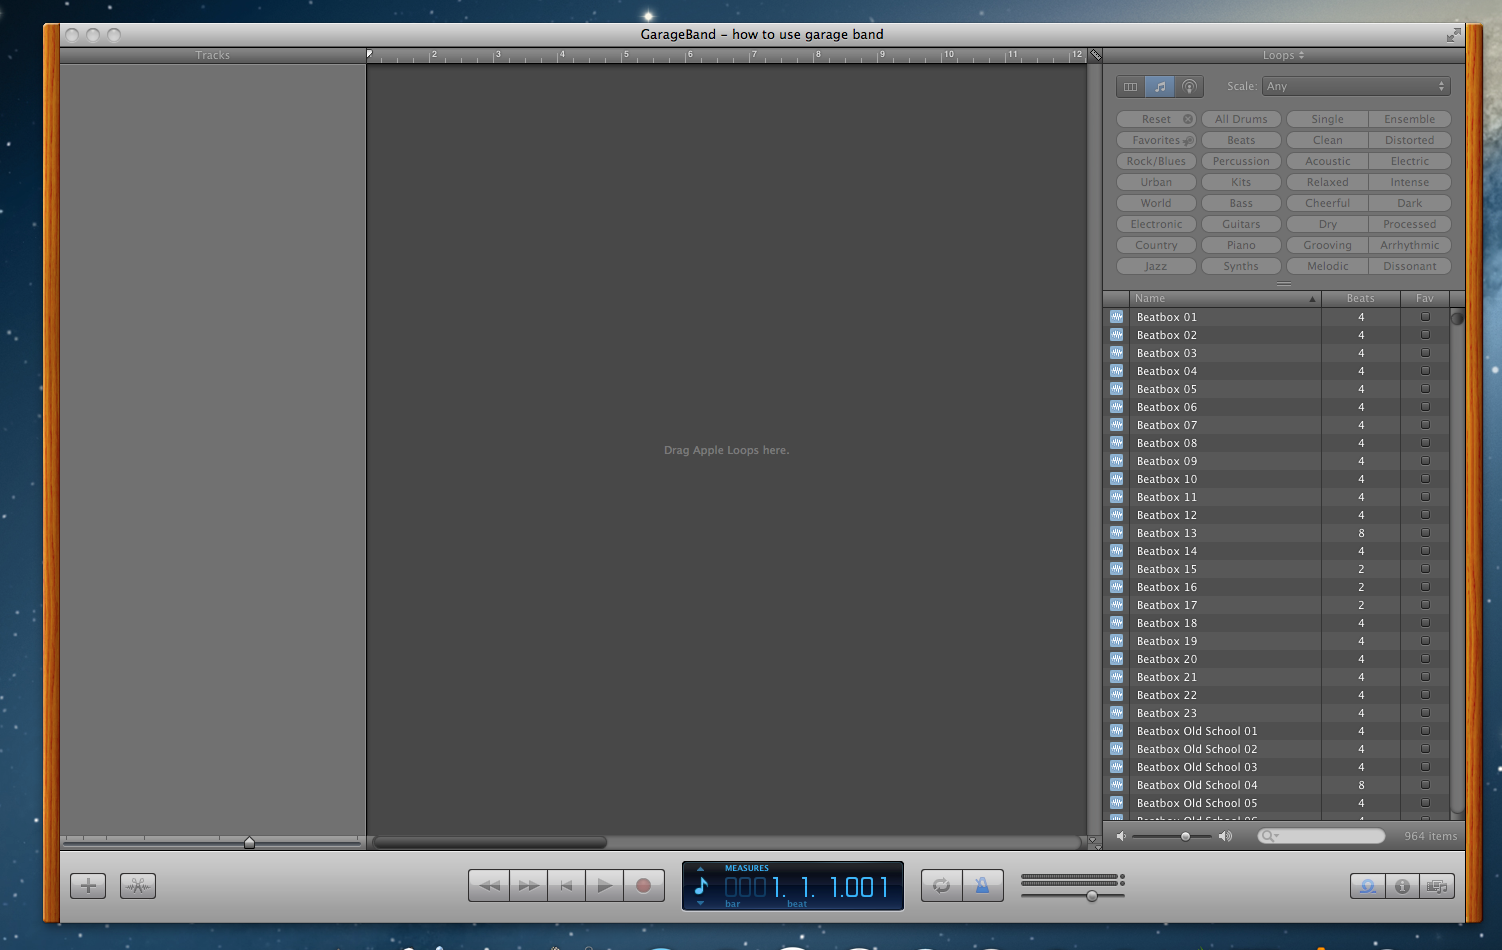This screenshot has height=950, width=1502.
Task: Start playback with the Play button
Action: pyautogui.click(x=604, y=886)
